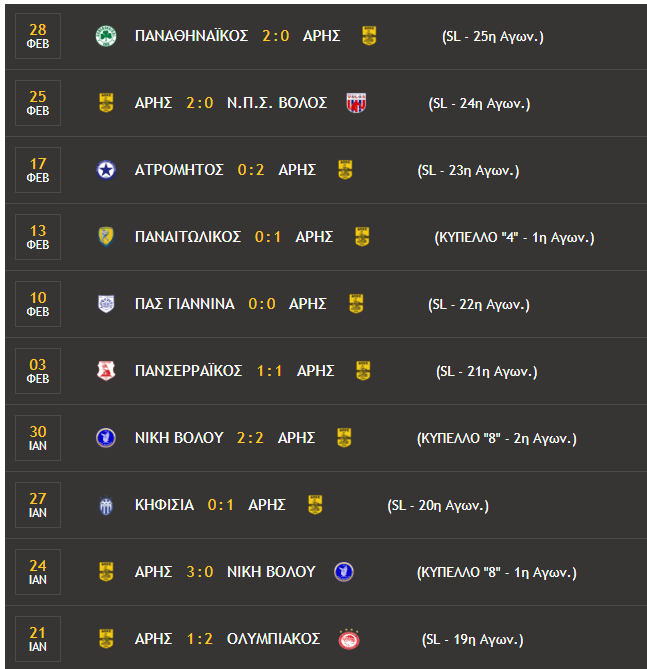Click the Kifisia team crest
The image size is (647, 669).
(106, 505)
